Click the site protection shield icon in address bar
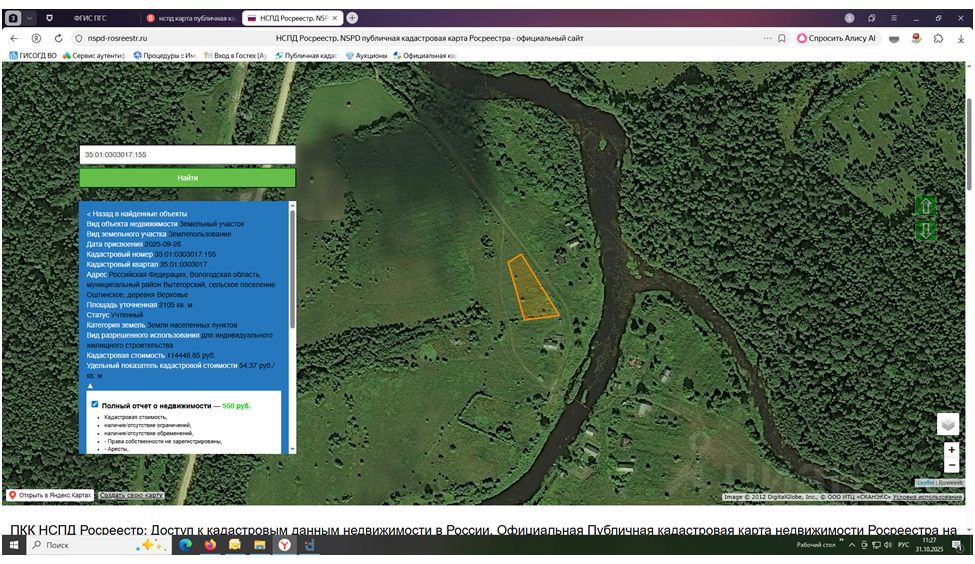Screen dimensions: 975x564 click(x=78, y=39)
